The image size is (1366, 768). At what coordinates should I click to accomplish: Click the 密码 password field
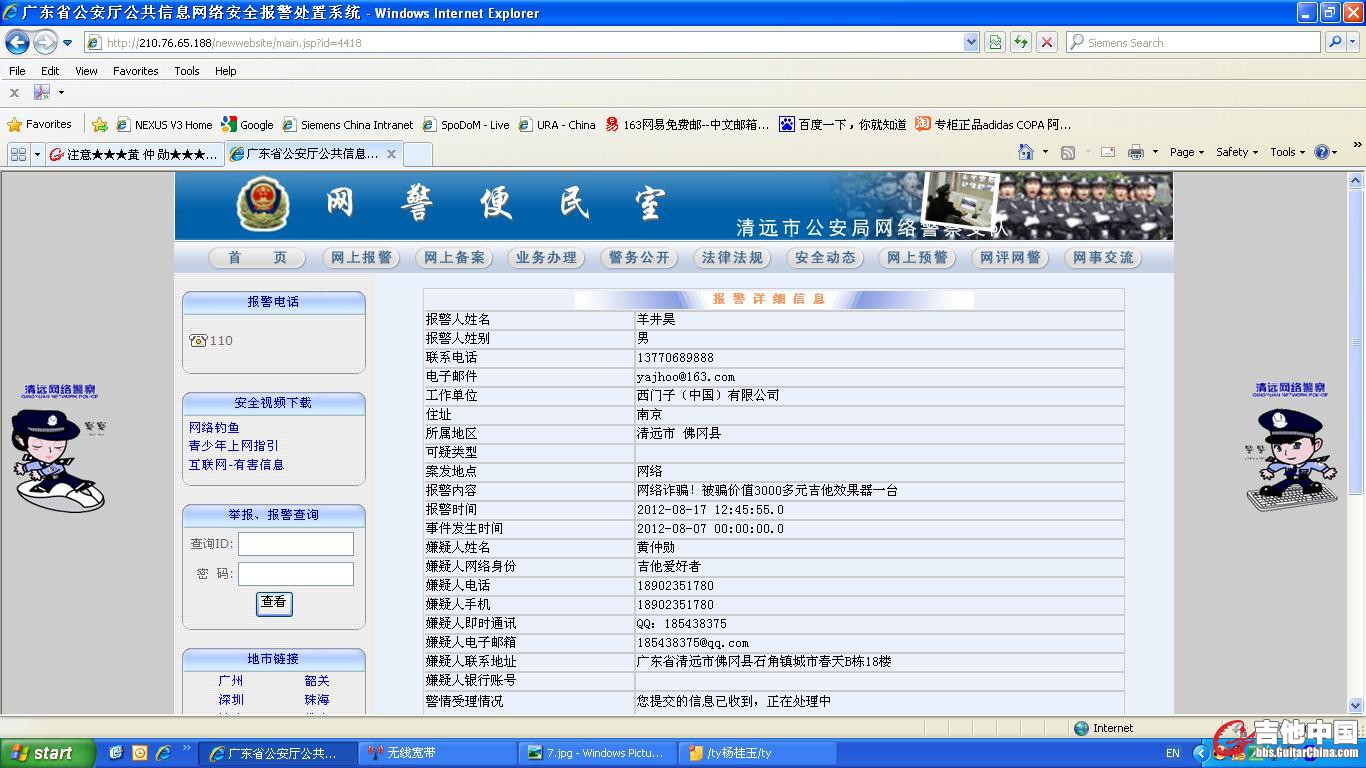(x=295, y=574)
